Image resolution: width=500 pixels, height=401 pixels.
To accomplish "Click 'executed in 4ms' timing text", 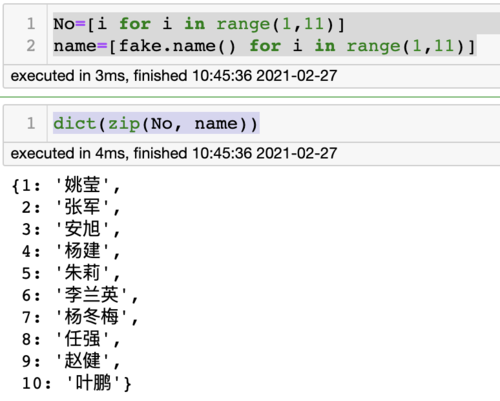I will click(x=174, y=154).
